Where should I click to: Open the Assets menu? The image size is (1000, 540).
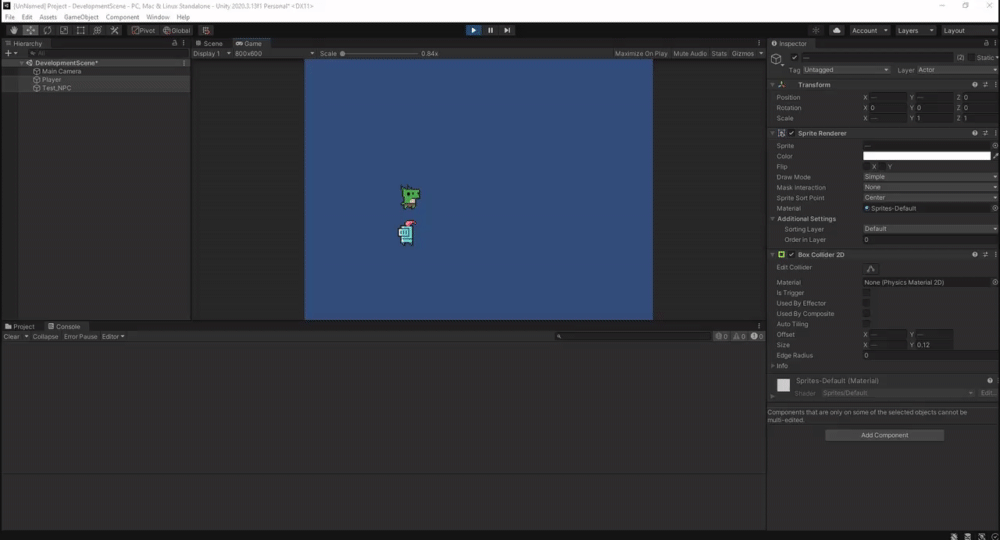(48, 17)
